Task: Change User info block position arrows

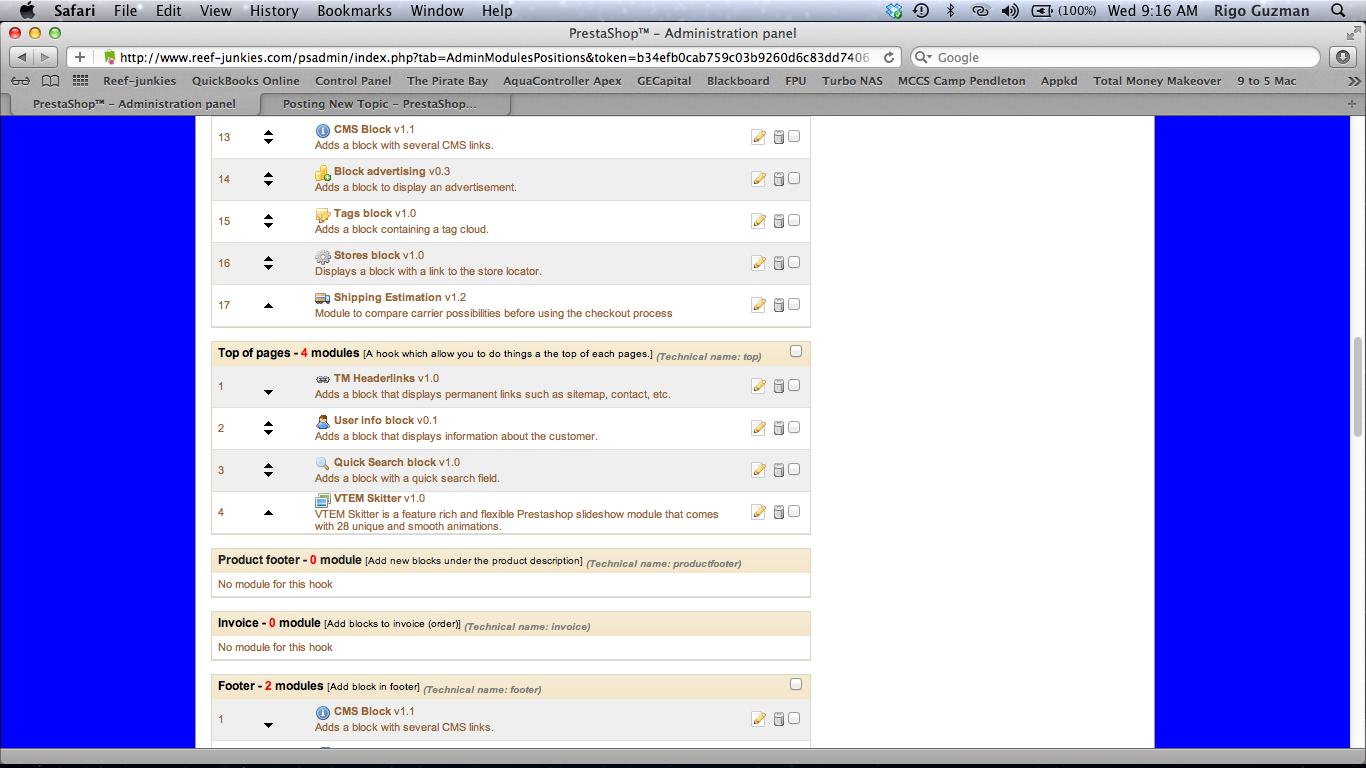Action: pyautogui.click(x=268, y=428)
